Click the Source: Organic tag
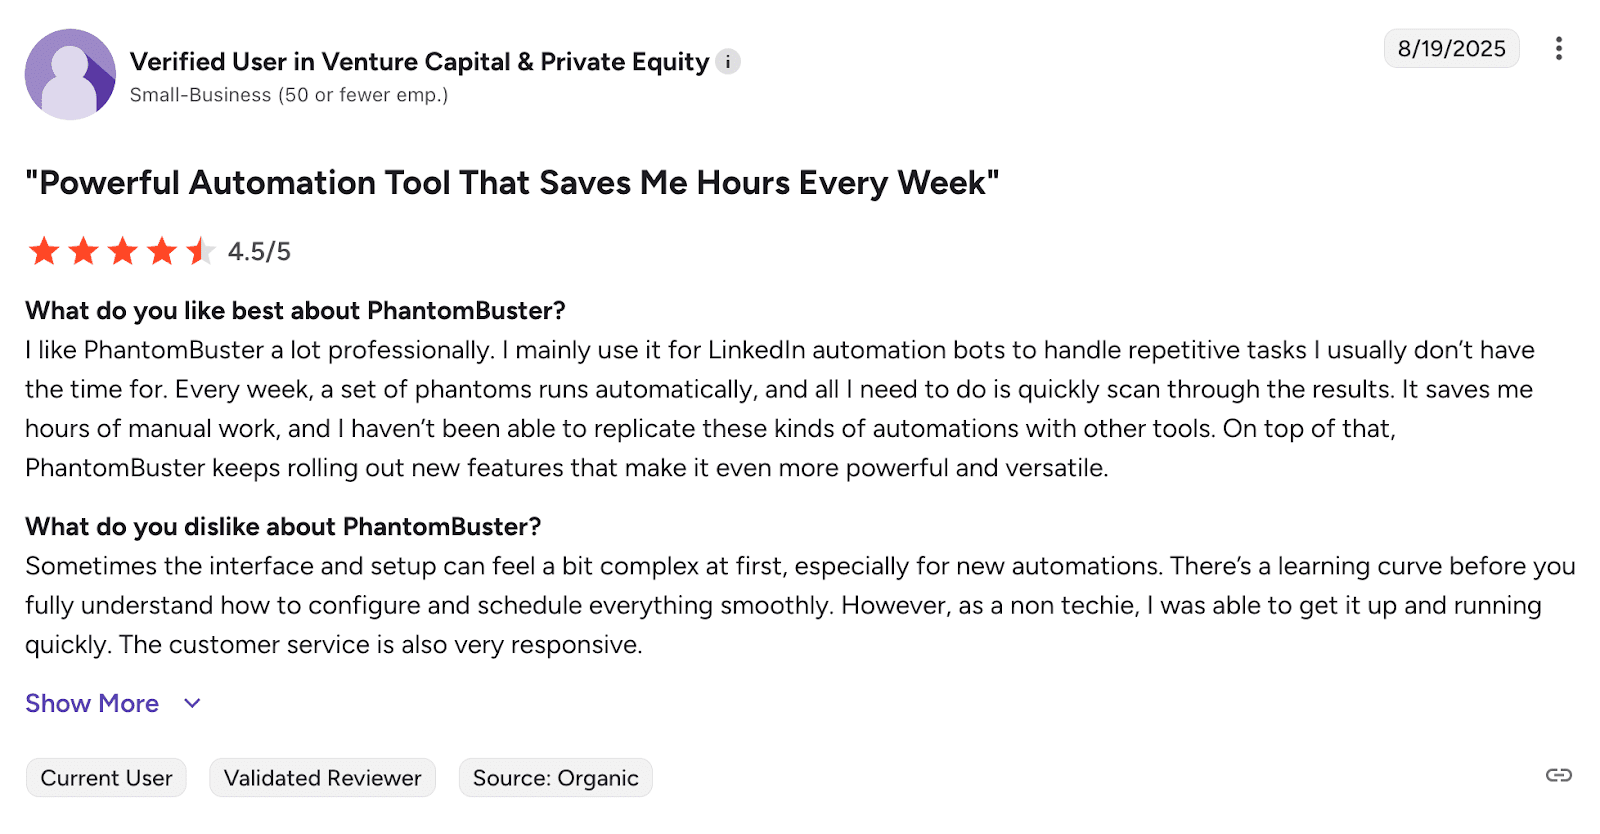 (x=555, y=778)
